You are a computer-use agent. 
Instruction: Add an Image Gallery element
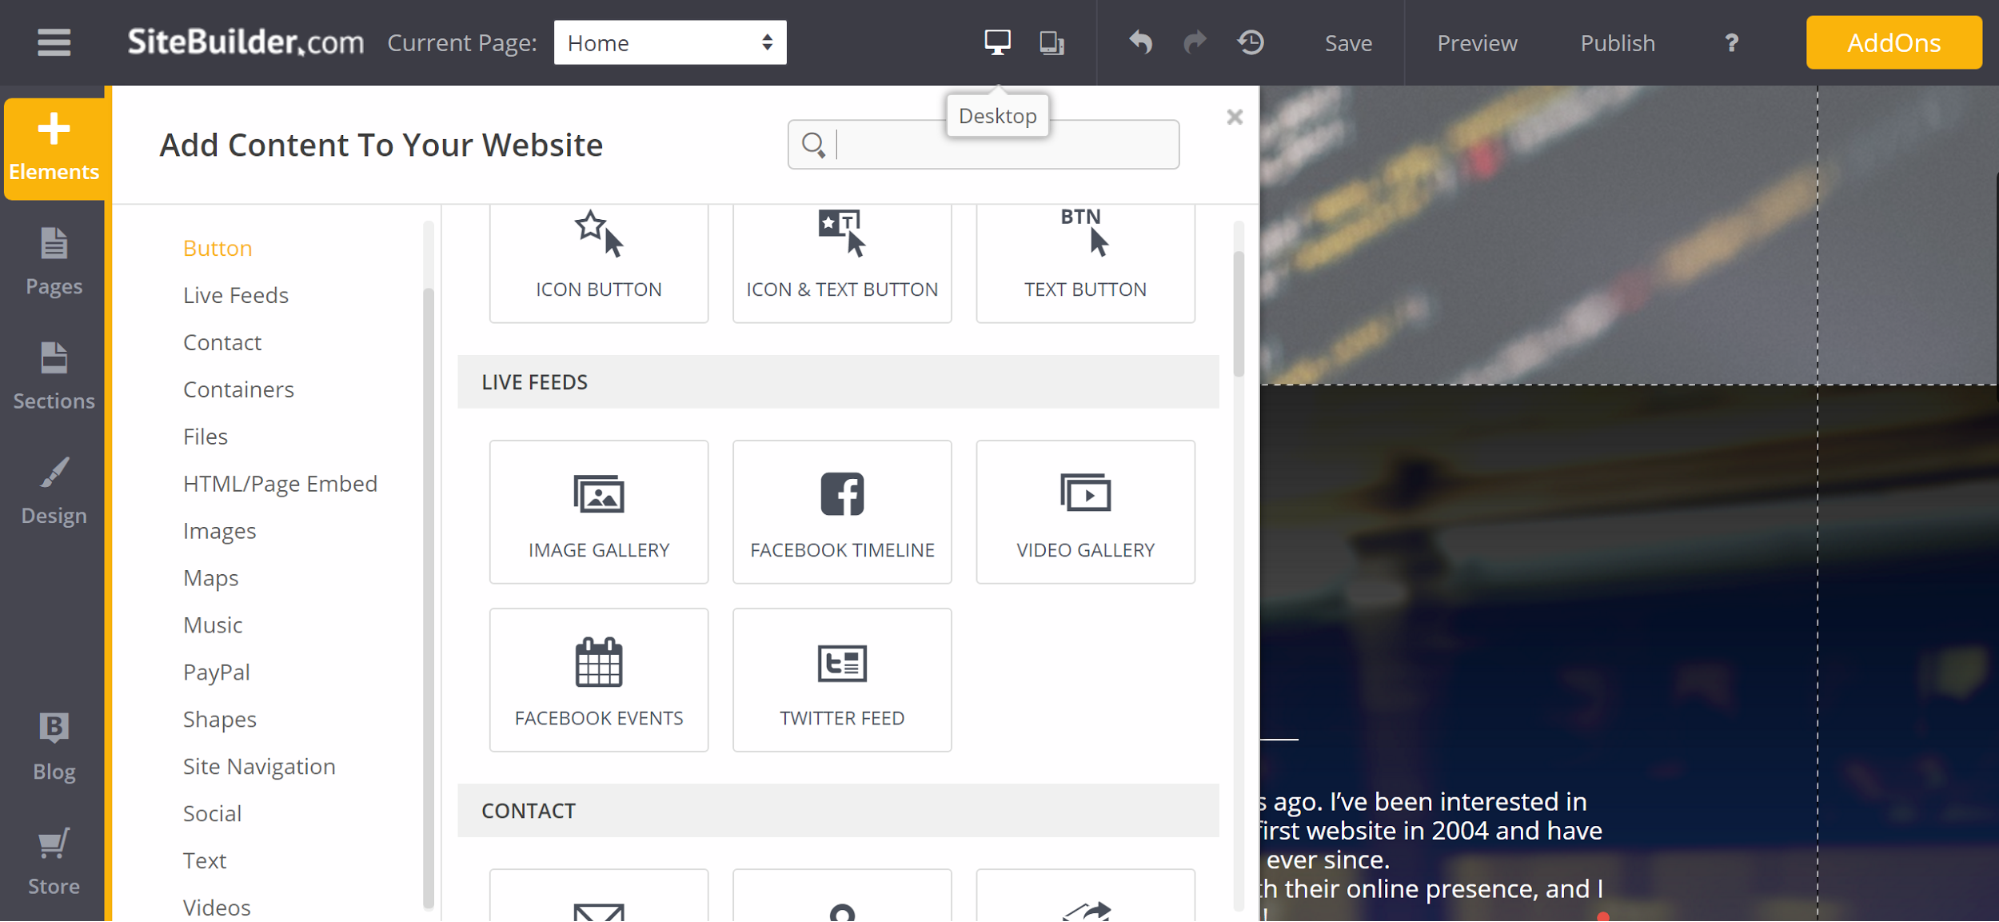click(x=599, y=512)
